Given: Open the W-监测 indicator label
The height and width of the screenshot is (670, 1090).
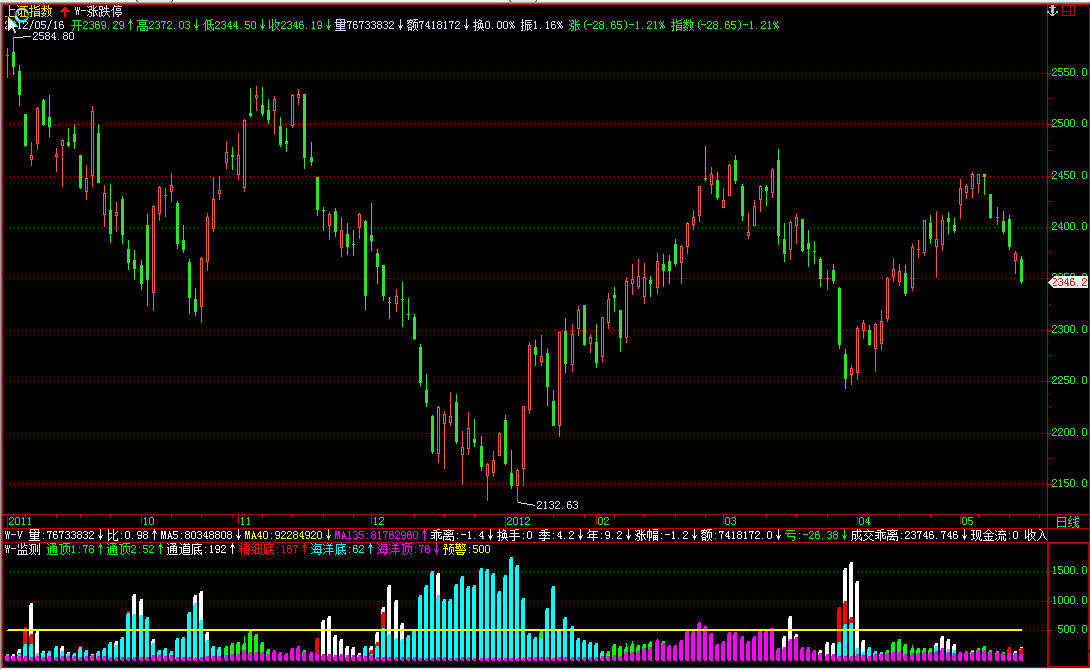Looking at the screenshot, I should tap(23, 549).
